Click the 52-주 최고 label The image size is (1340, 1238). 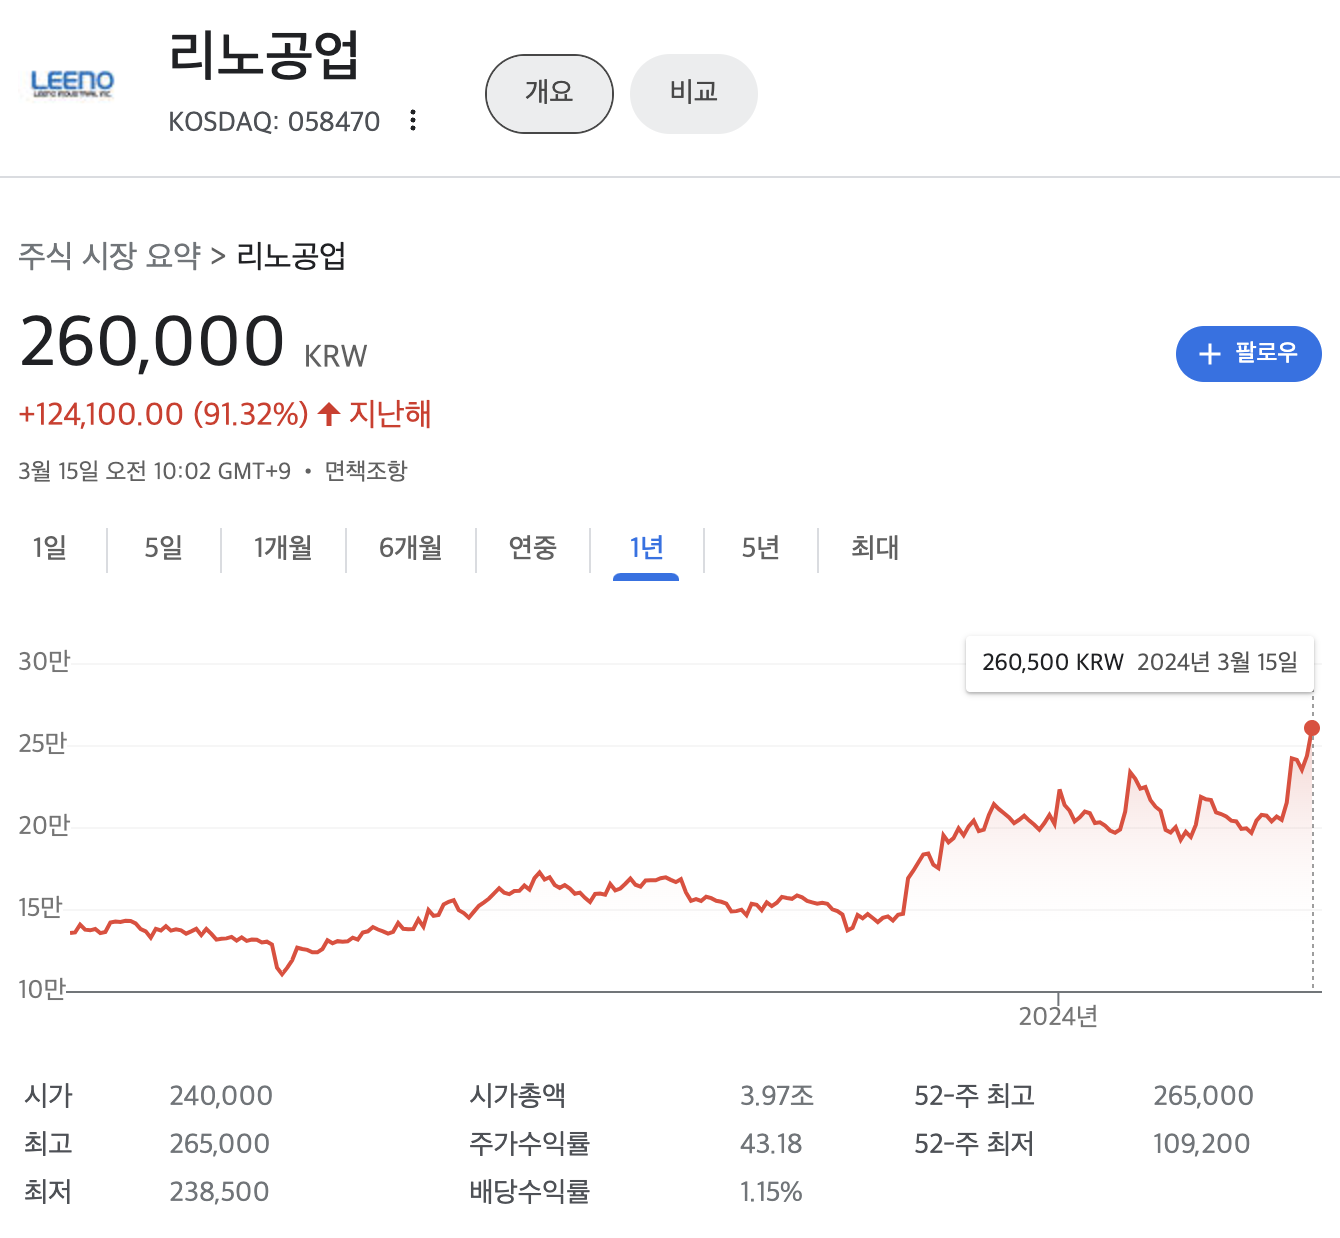[974, 1096]
